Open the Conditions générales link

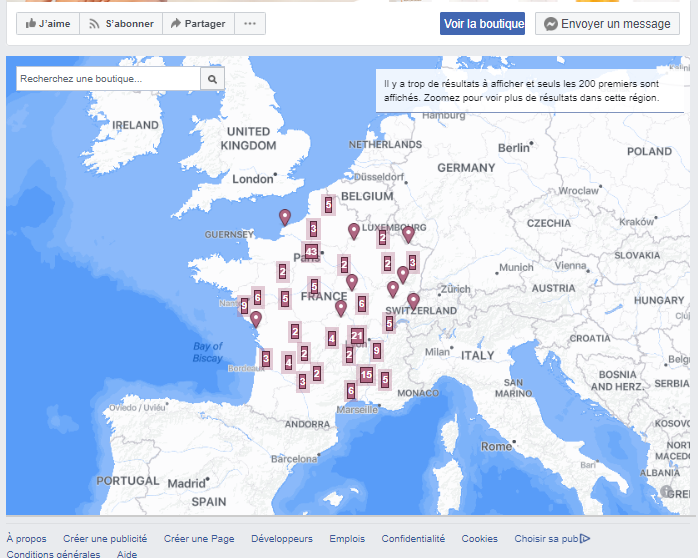53,554
